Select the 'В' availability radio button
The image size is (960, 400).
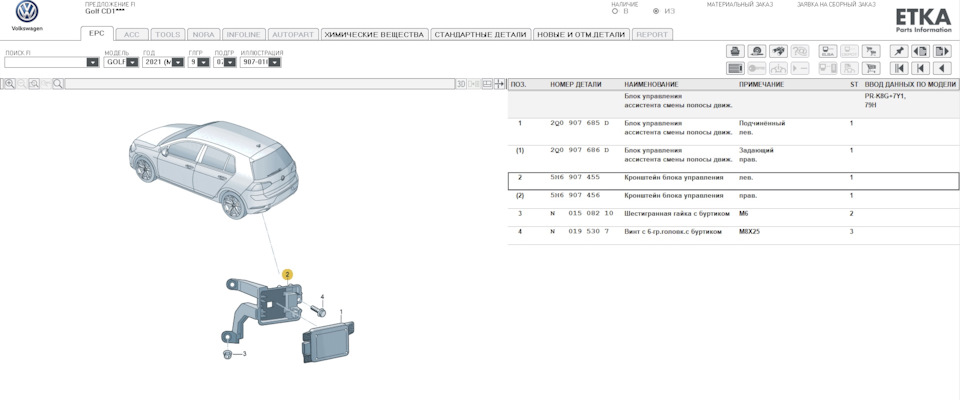[615, 11]
